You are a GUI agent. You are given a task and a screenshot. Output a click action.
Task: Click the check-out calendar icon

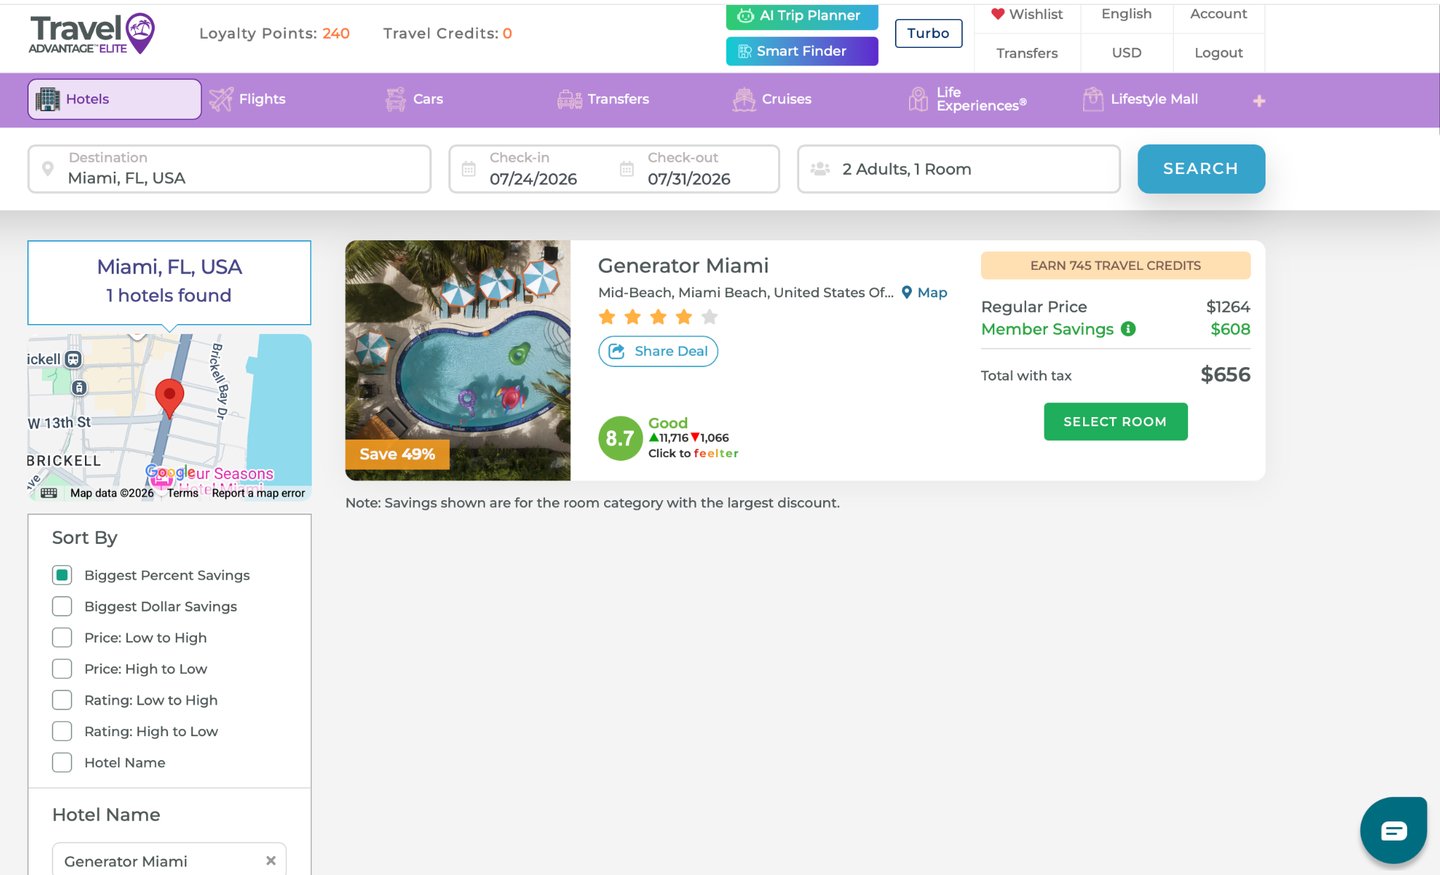point(627,169)
